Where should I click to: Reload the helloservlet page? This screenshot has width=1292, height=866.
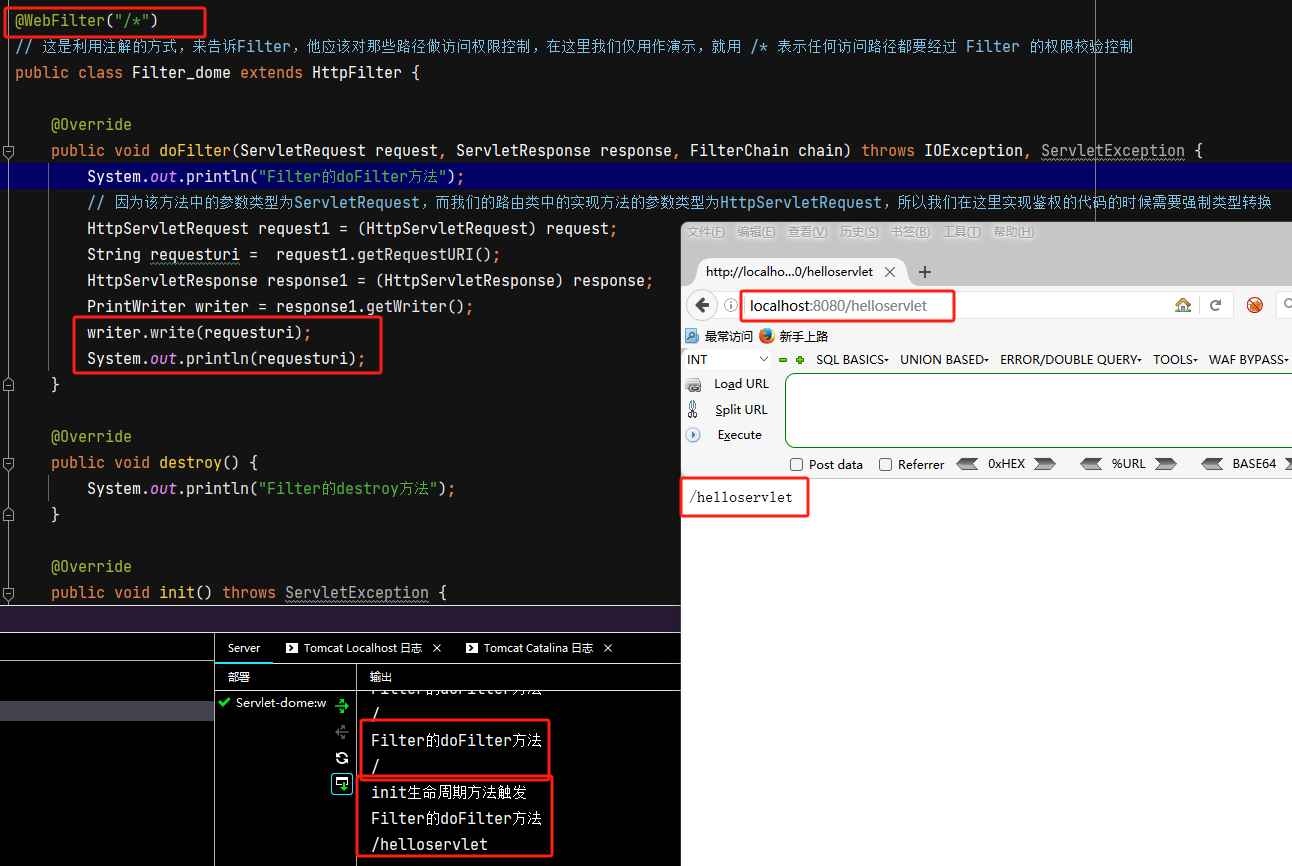coord(1216,305)
